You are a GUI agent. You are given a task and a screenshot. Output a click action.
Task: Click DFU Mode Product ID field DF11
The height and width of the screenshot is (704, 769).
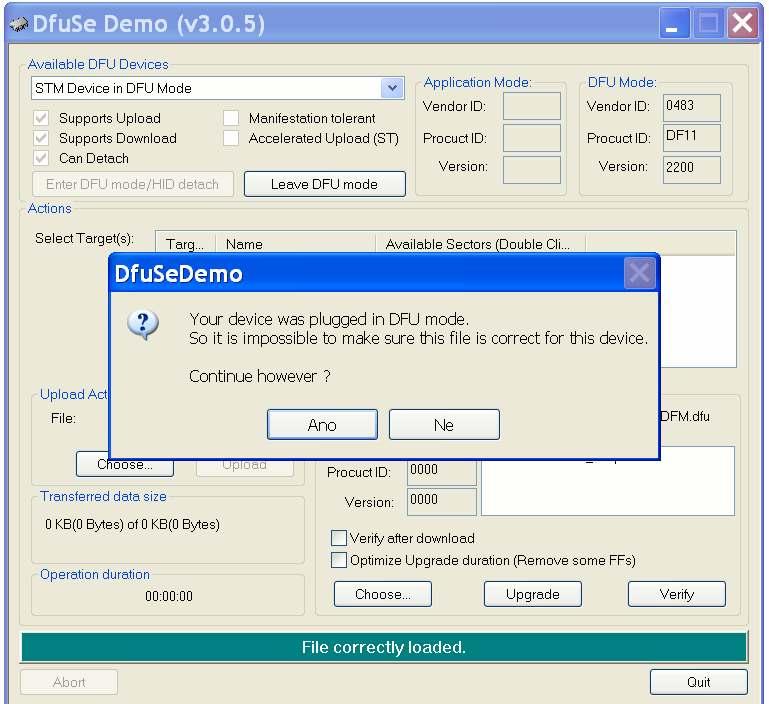click(692, 138)
